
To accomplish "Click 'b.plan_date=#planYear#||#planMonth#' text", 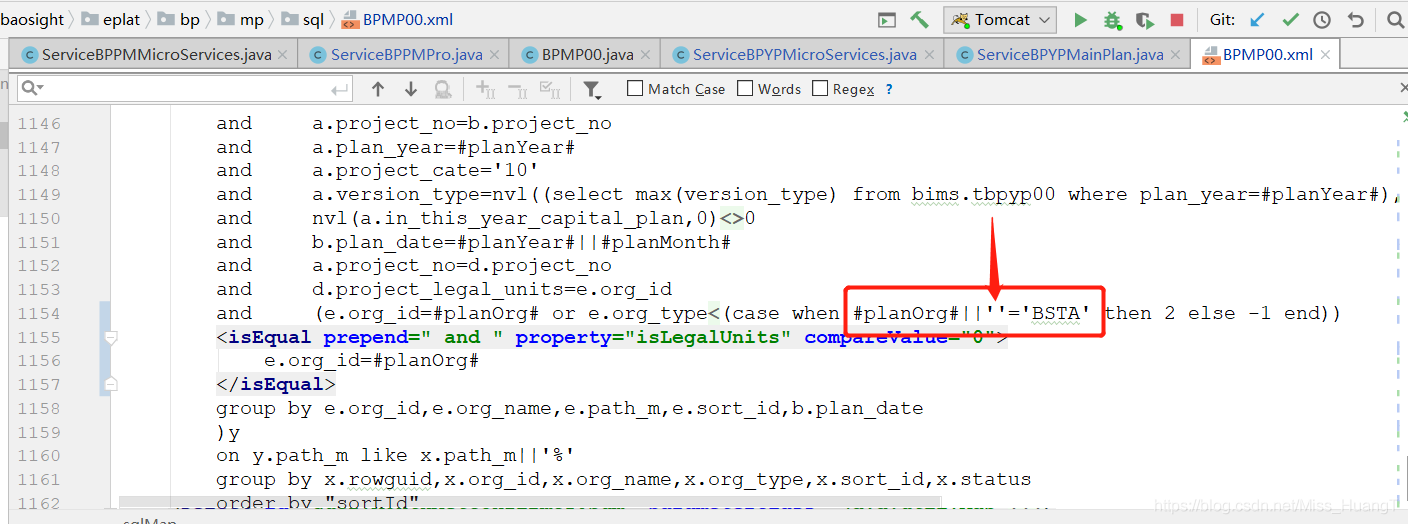I will pyautogui.click(x=521, y=242).
